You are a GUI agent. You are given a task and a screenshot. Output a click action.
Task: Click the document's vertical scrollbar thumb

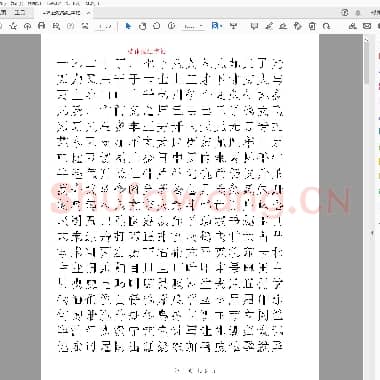click(x=367, y=62)
